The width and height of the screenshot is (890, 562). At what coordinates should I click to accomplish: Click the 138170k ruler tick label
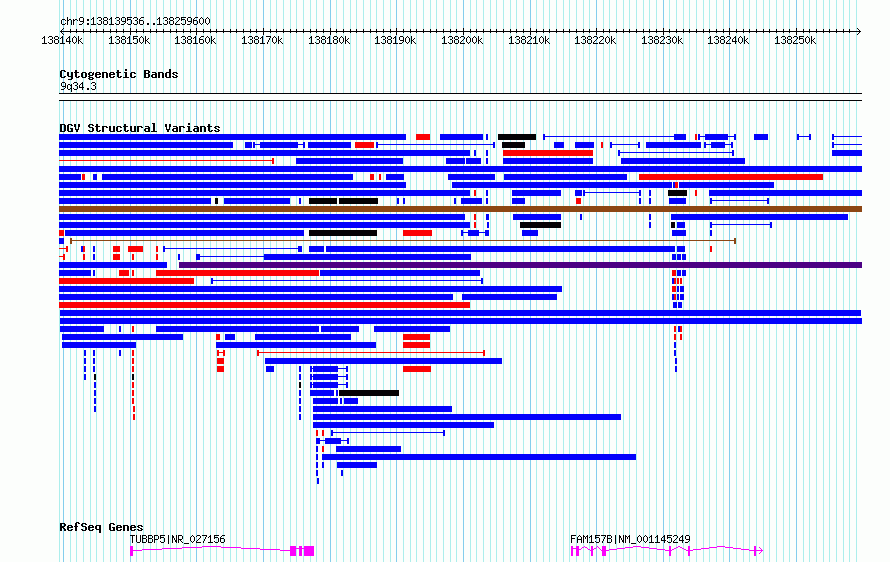262,40
